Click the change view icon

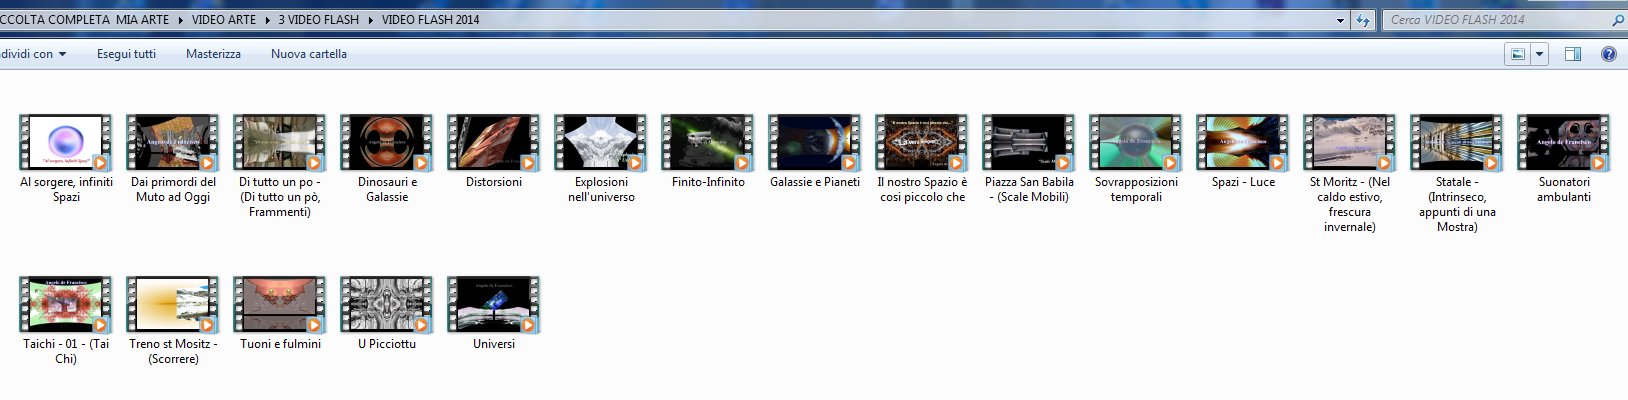[x=1518, y=54]
